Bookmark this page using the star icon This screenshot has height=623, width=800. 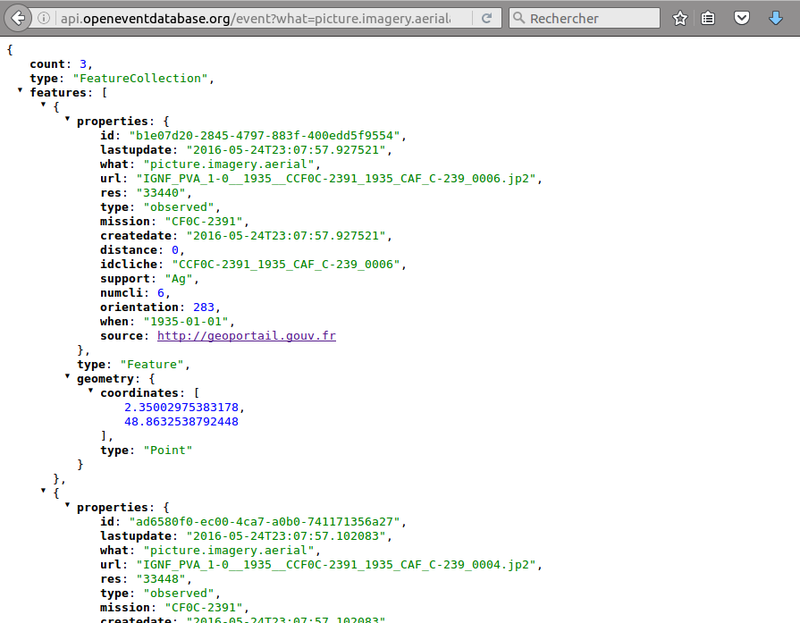coord(679,17)
